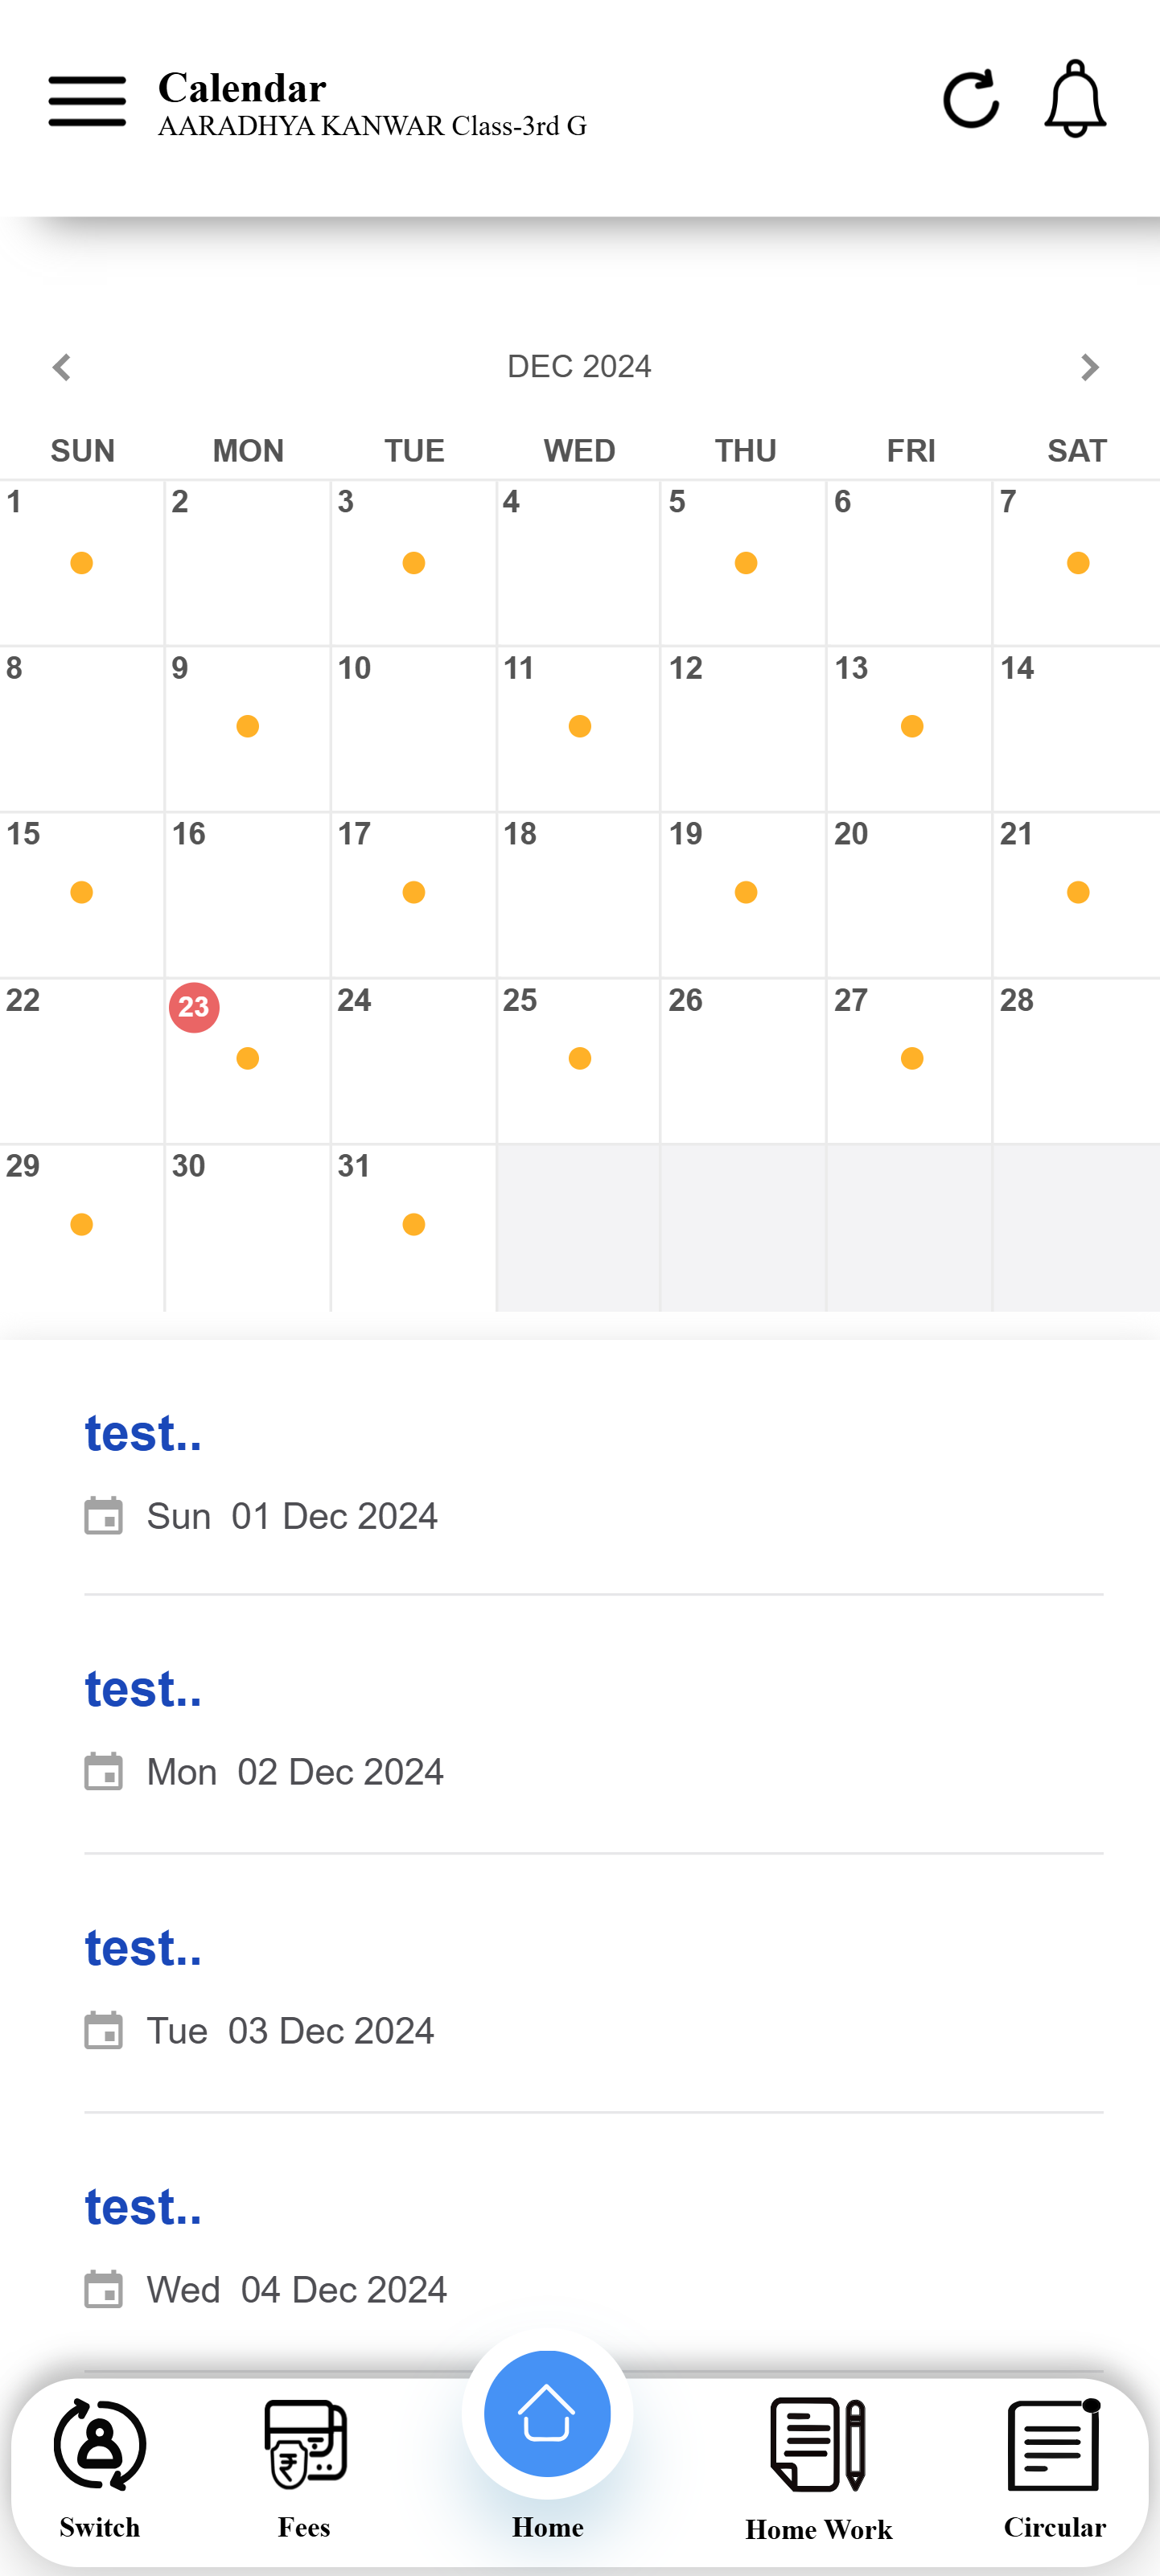Tap the Switch profile icon

(100, 2446)
